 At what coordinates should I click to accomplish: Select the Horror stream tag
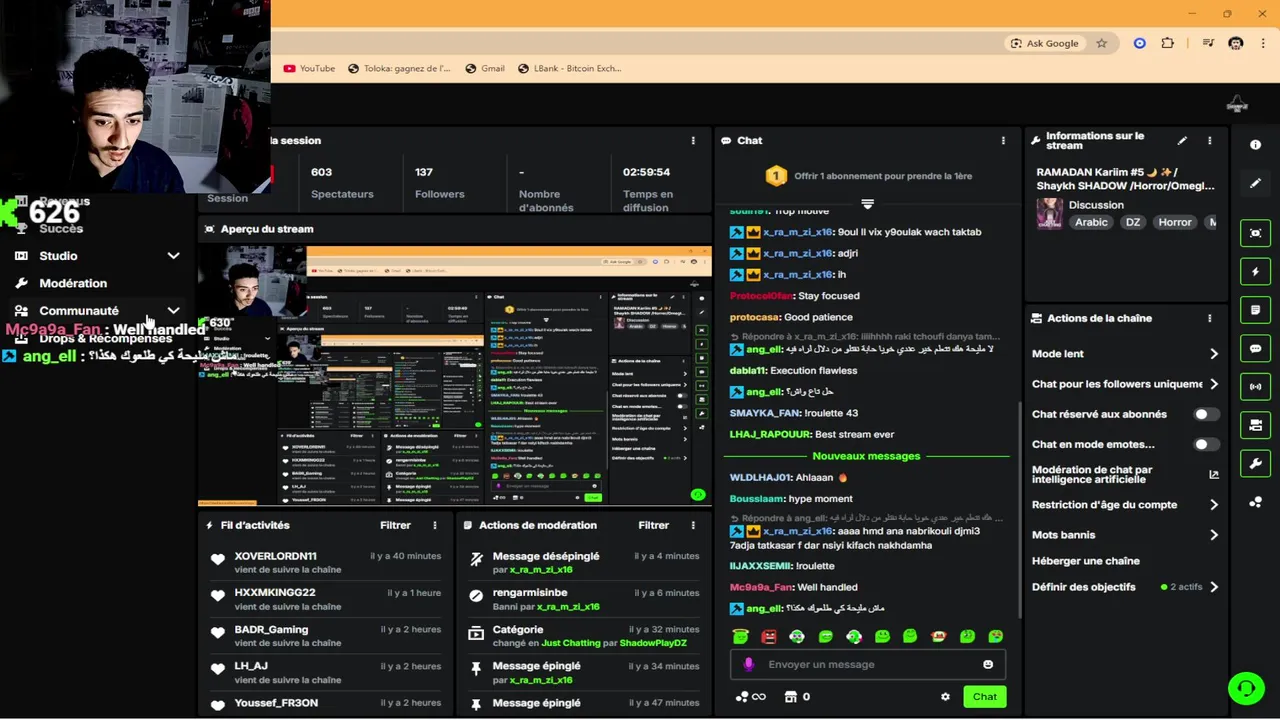coord(1175,222)
